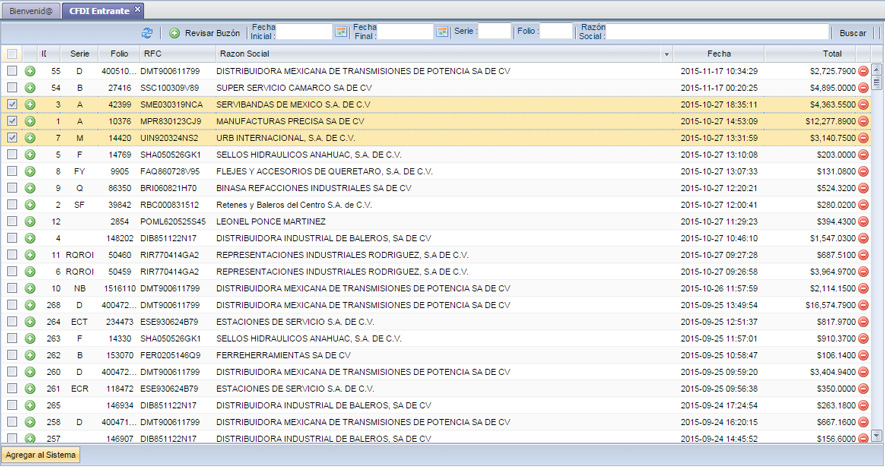Screen dimensions: 885x468
Task: Click green add icon for LEONEL PONCE MARTINEZ
Action: point(30,222)
